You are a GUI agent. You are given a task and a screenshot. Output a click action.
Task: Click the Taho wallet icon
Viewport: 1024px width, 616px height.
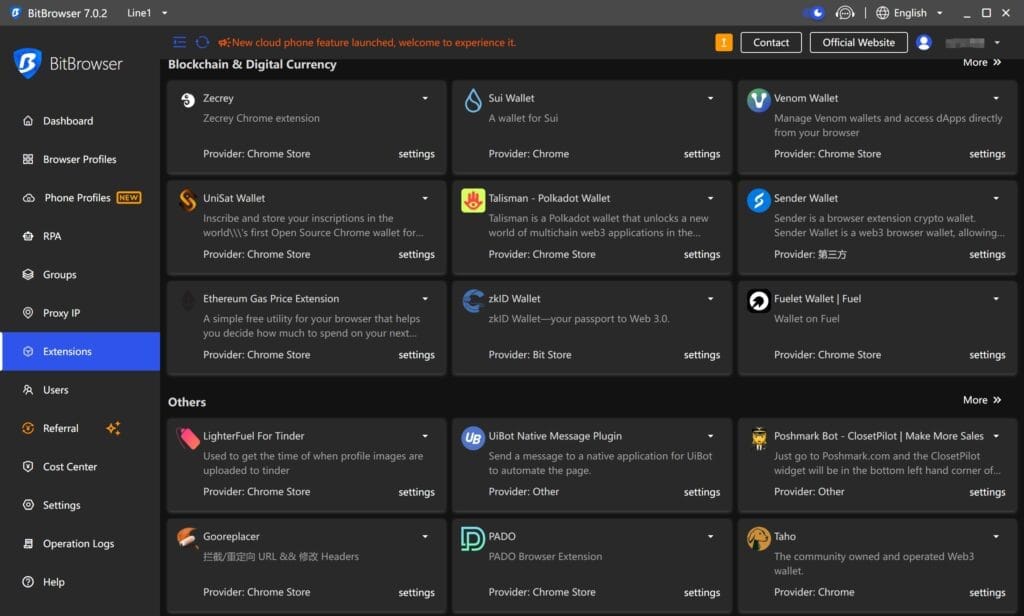coord(758,539)
